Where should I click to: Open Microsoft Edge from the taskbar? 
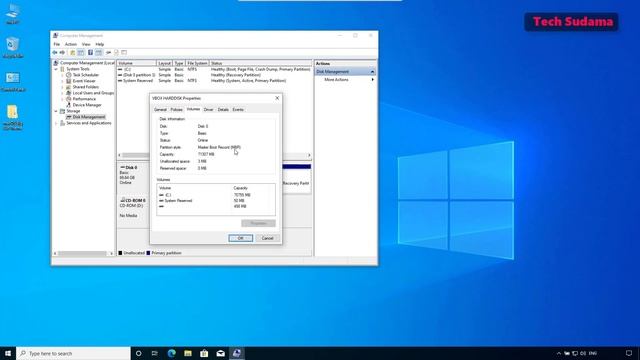click(171, 353)
